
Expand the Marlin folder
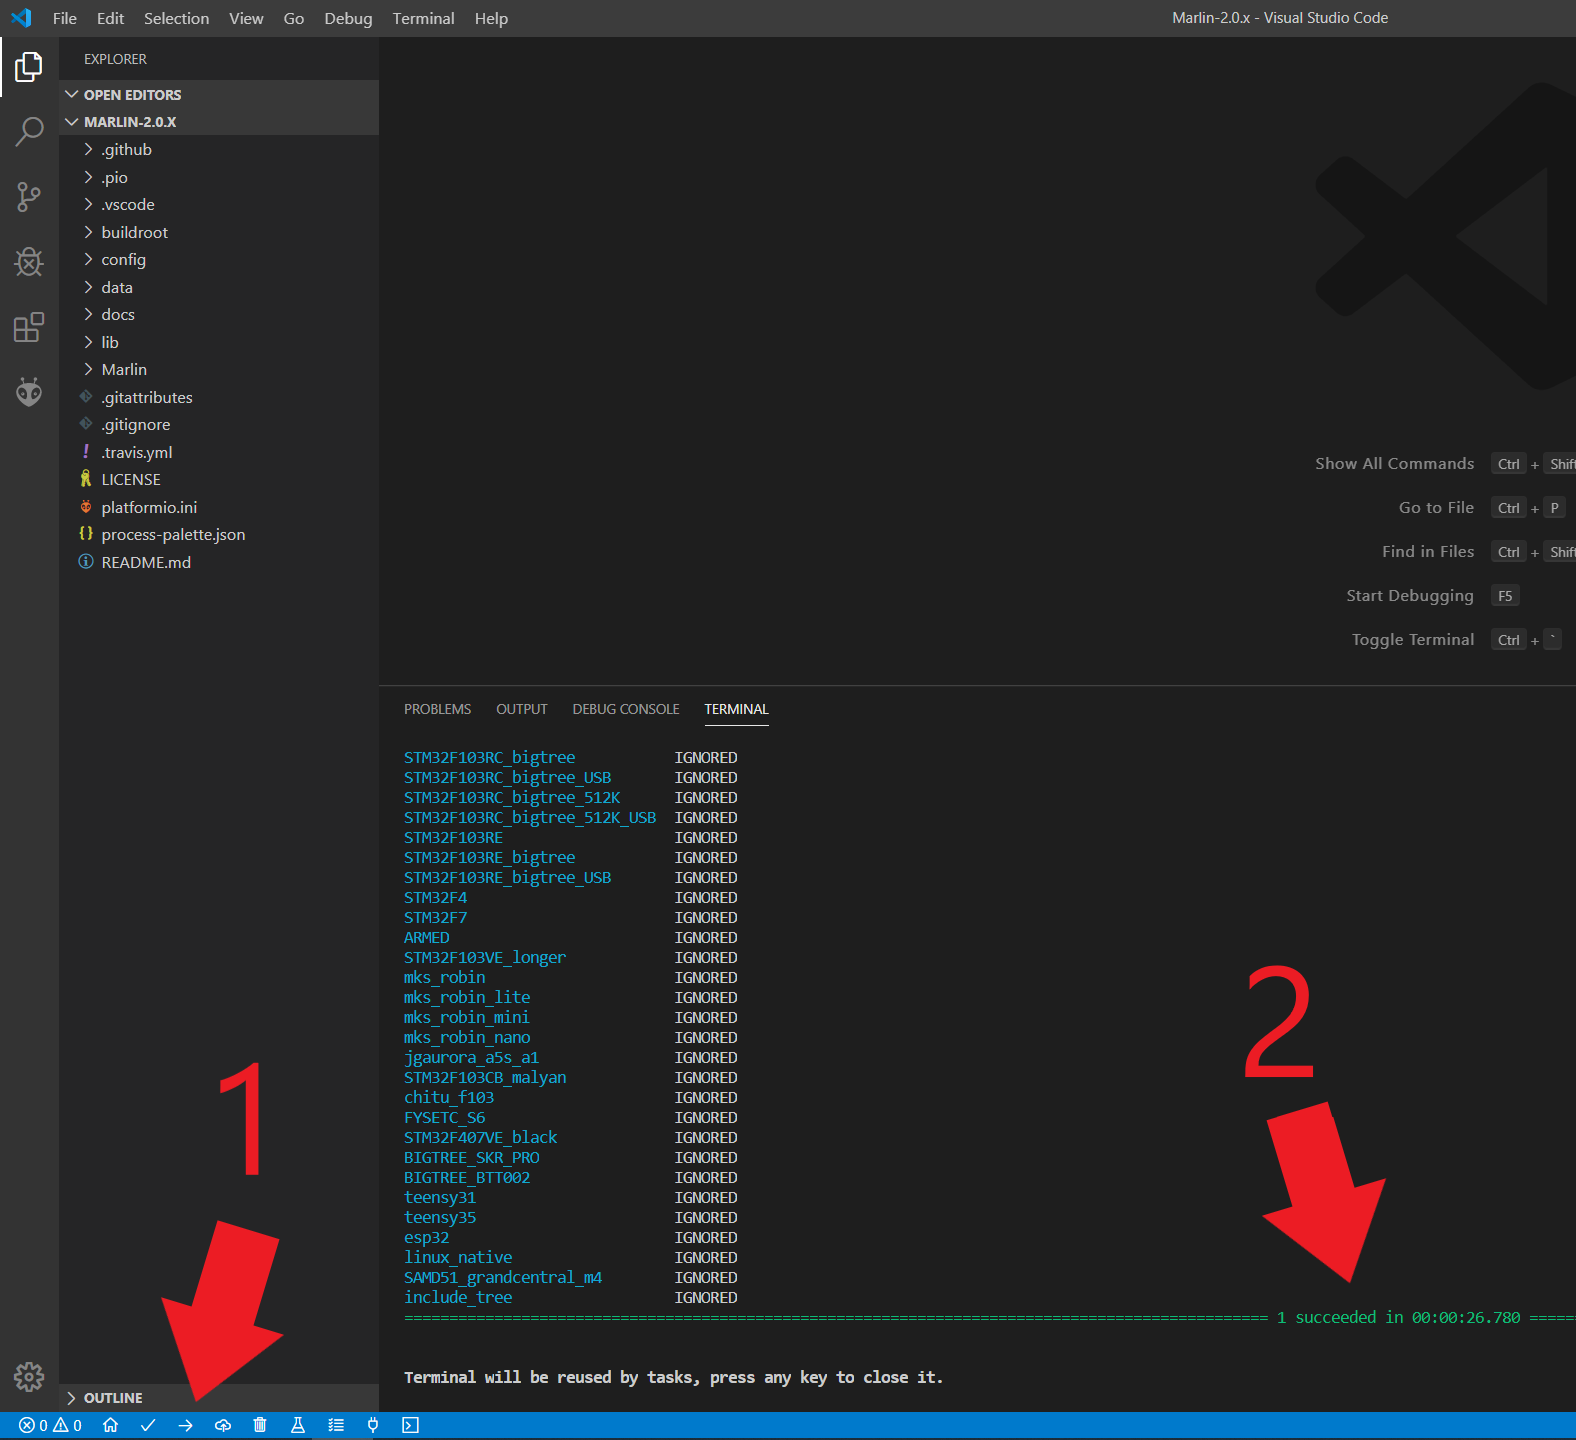[x=219, y=370]
